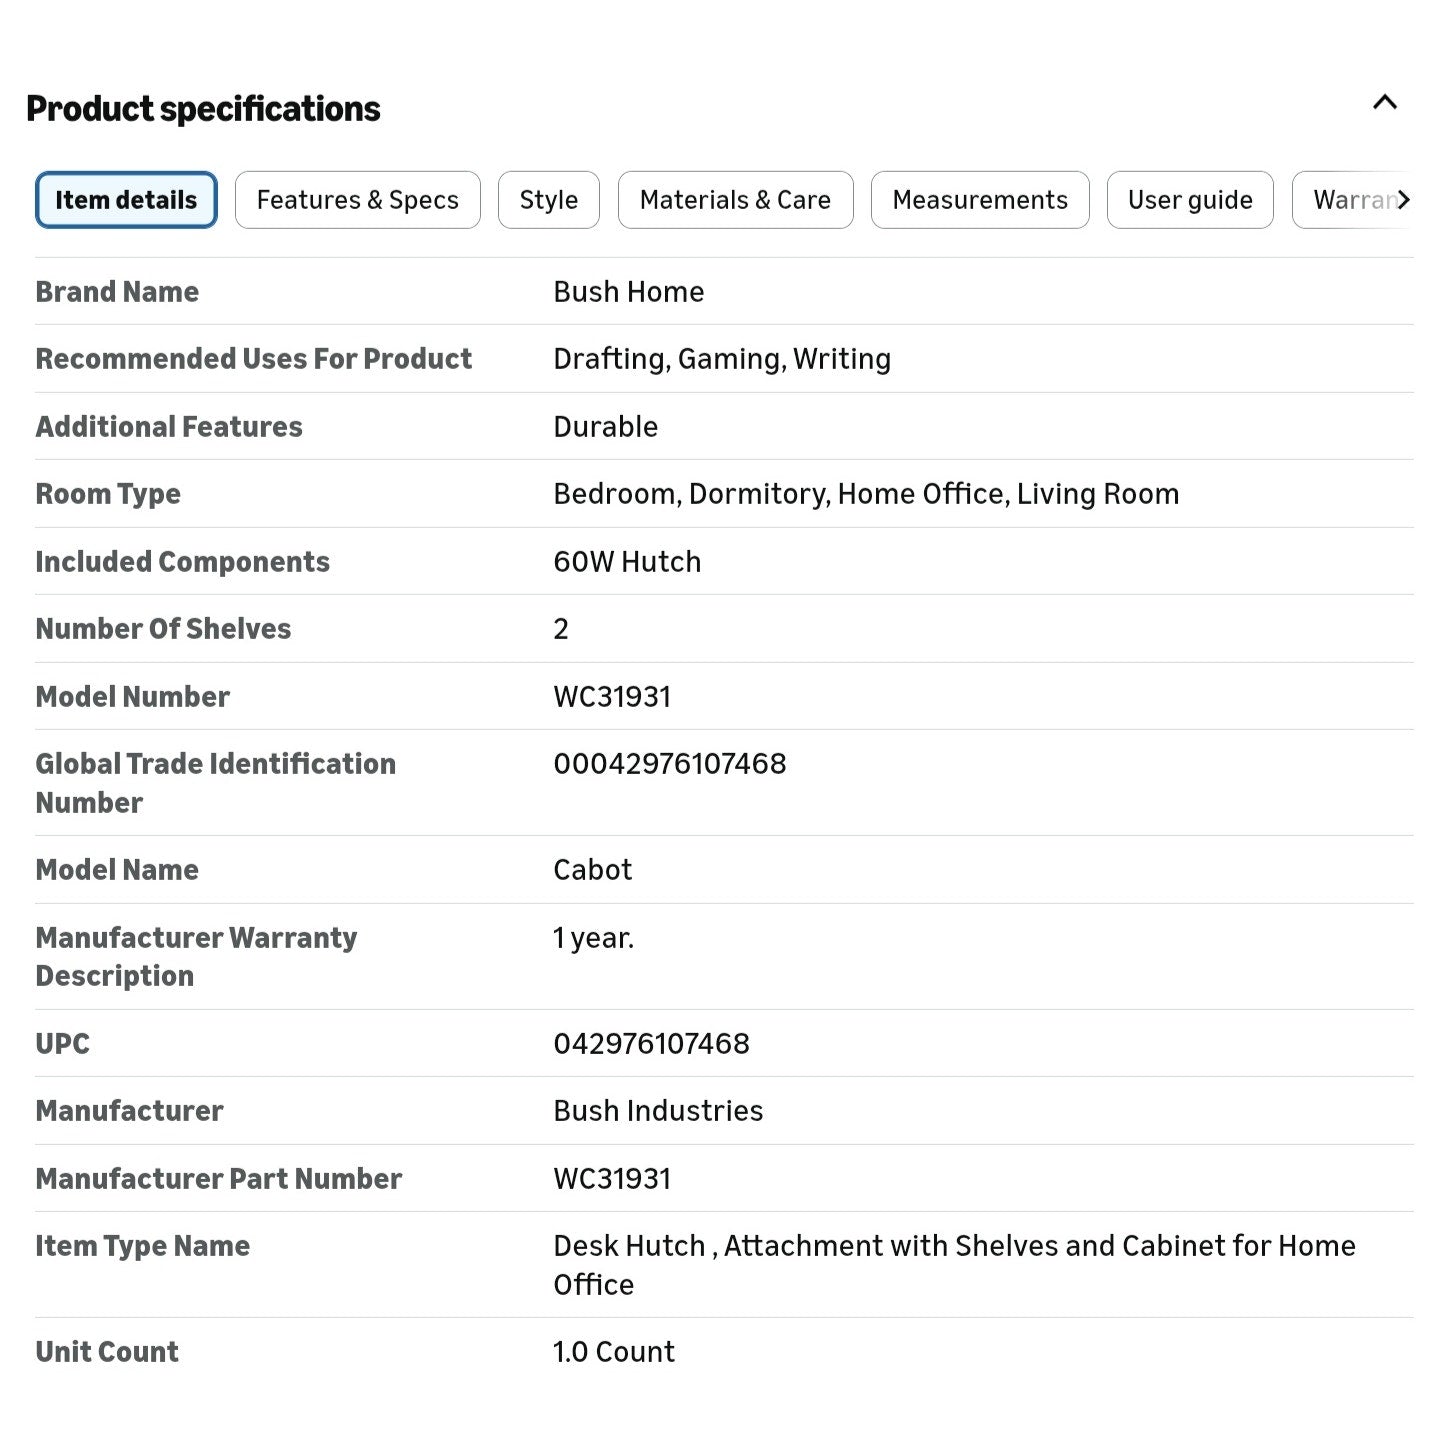Screen dimensions: 1440x1440
Task: Open the Materials & Care tab
Action: (x=735, y=200)
